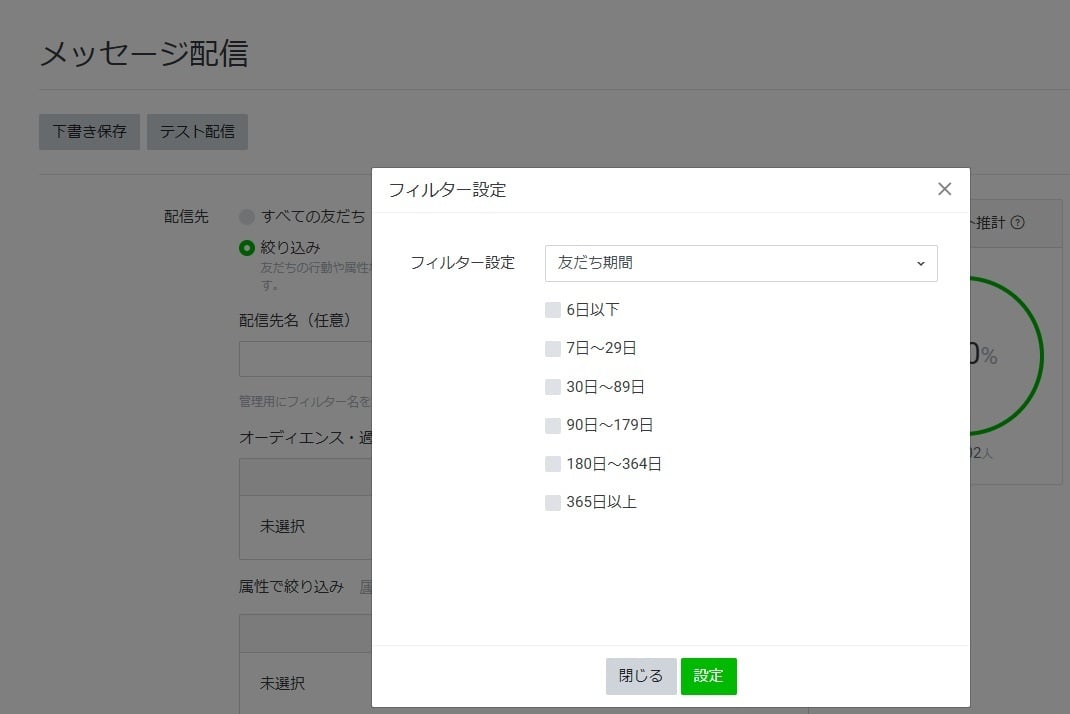Click the 閉じる button
Viewport: 1070px width, 714px height.
pyautogui.click(x=640, y=676)
